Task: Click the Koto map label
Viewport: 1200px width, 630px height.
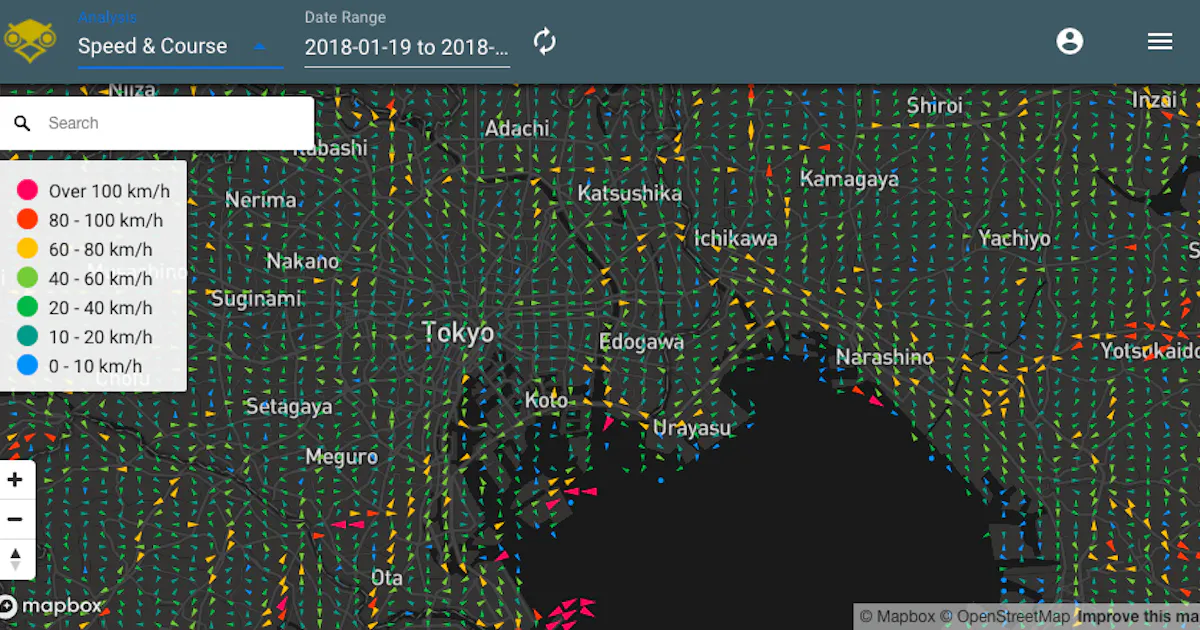Action: [x=547, y=400]
